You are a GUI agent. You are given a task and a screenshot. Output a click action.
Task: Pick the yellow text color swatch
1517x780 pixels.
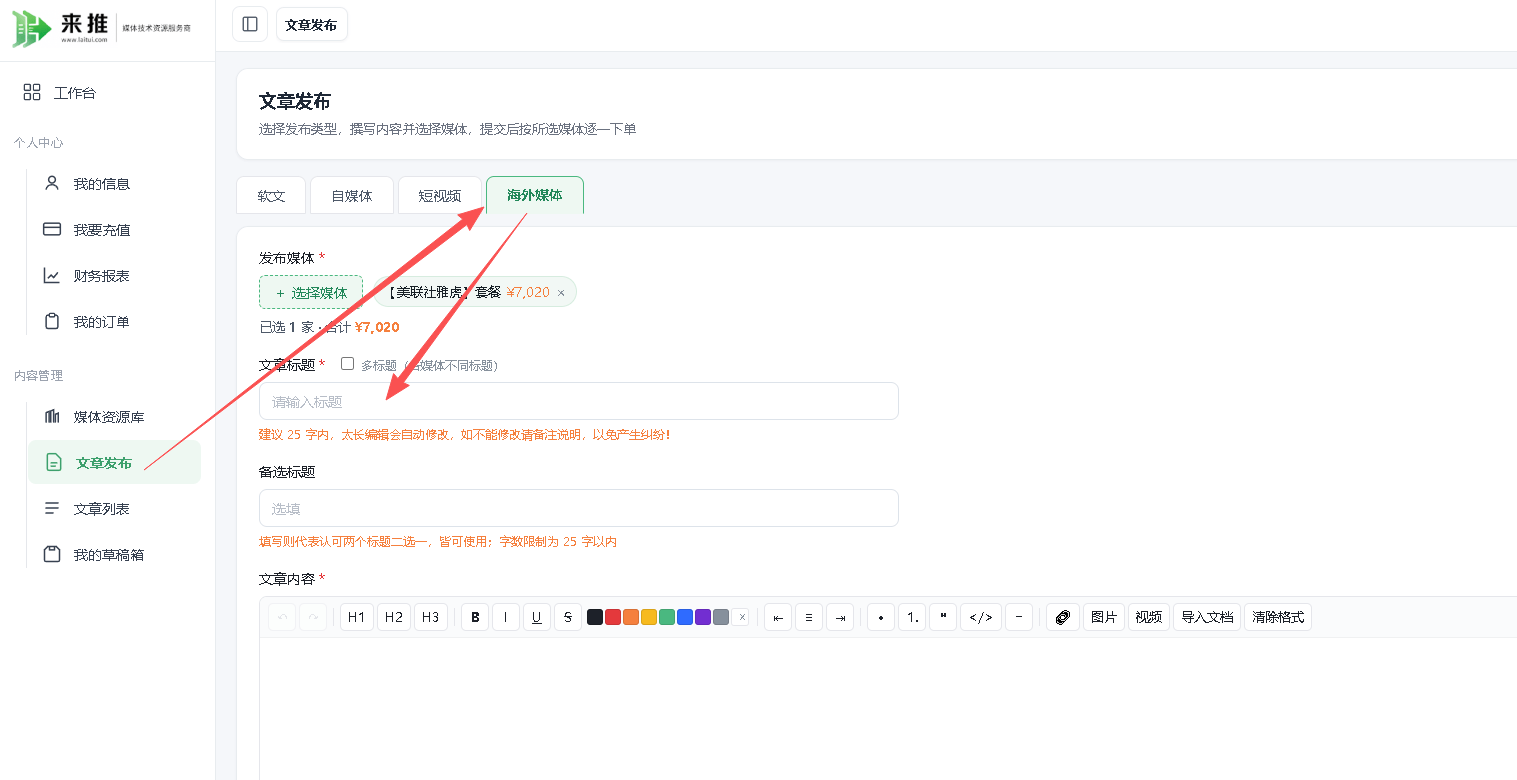(x=649, y=617)
